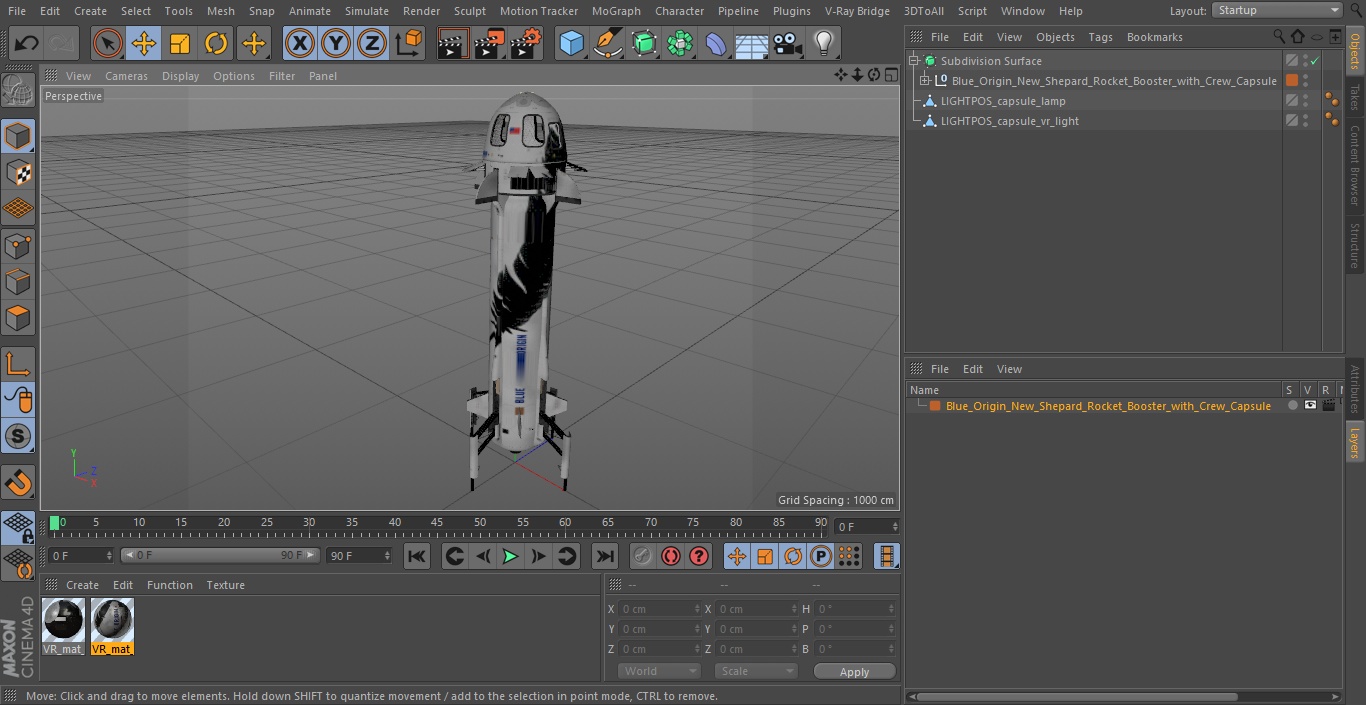
Task: Activate the Rotate tool
Action: [216, 43]
